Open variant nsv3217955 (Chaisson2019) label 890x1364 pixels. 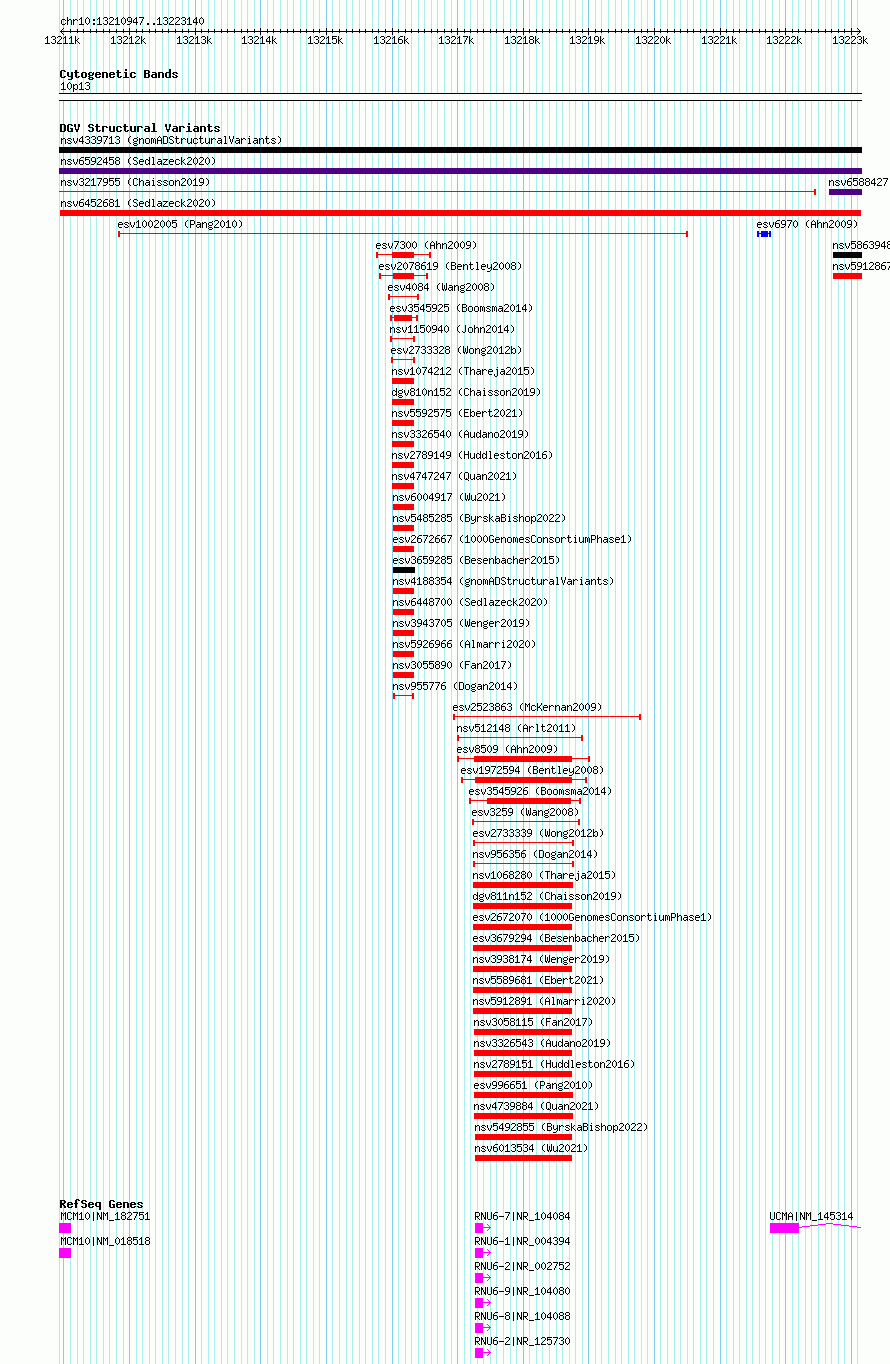coord(135,182)
